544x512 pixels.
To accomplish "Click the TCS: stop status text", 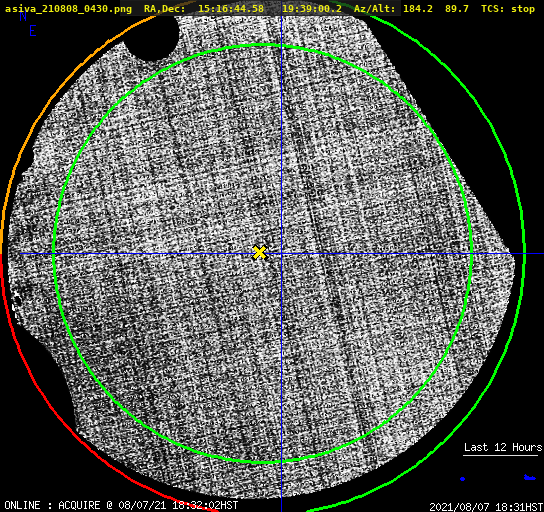I will [508, 9].
